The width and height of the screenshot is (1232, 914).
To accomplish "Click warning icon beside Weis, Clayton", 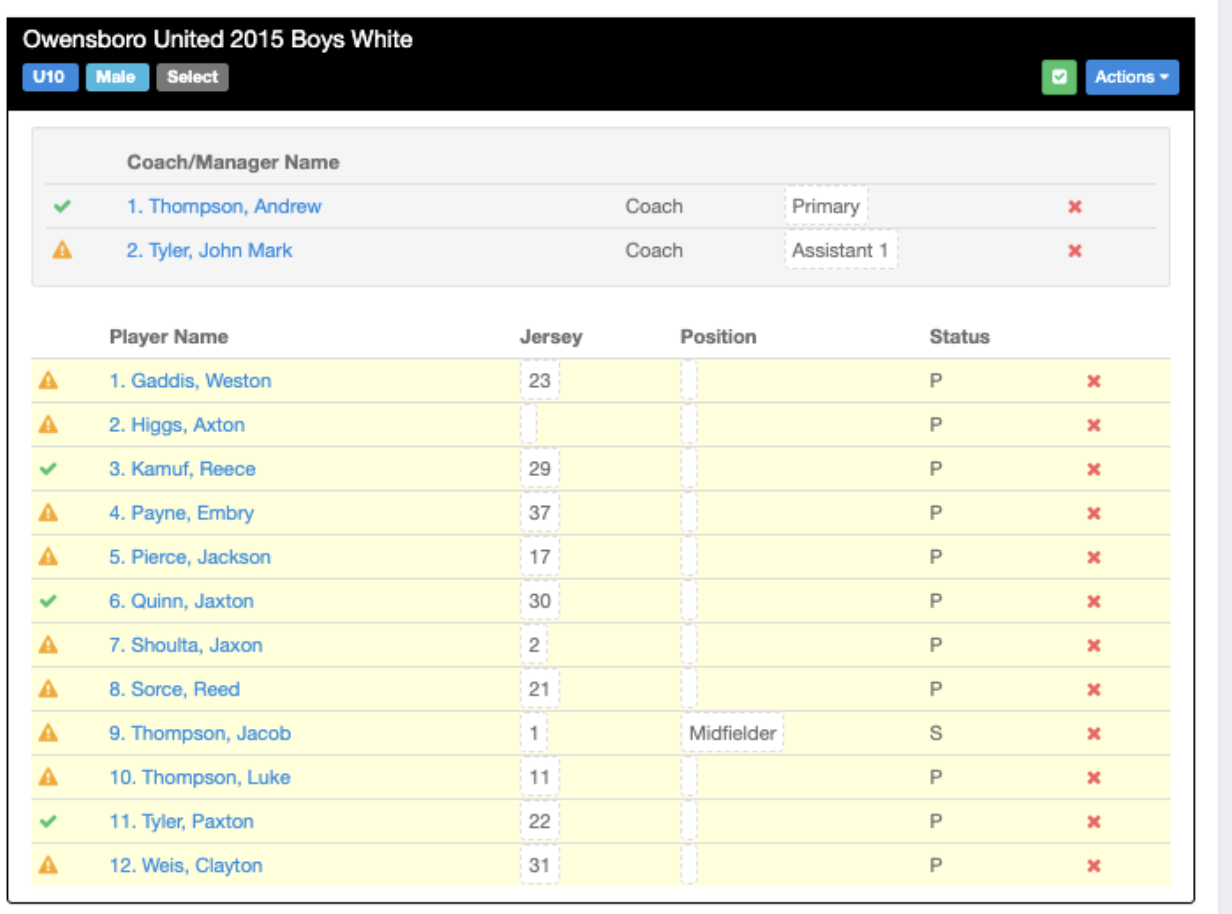I will click(48, 865).
